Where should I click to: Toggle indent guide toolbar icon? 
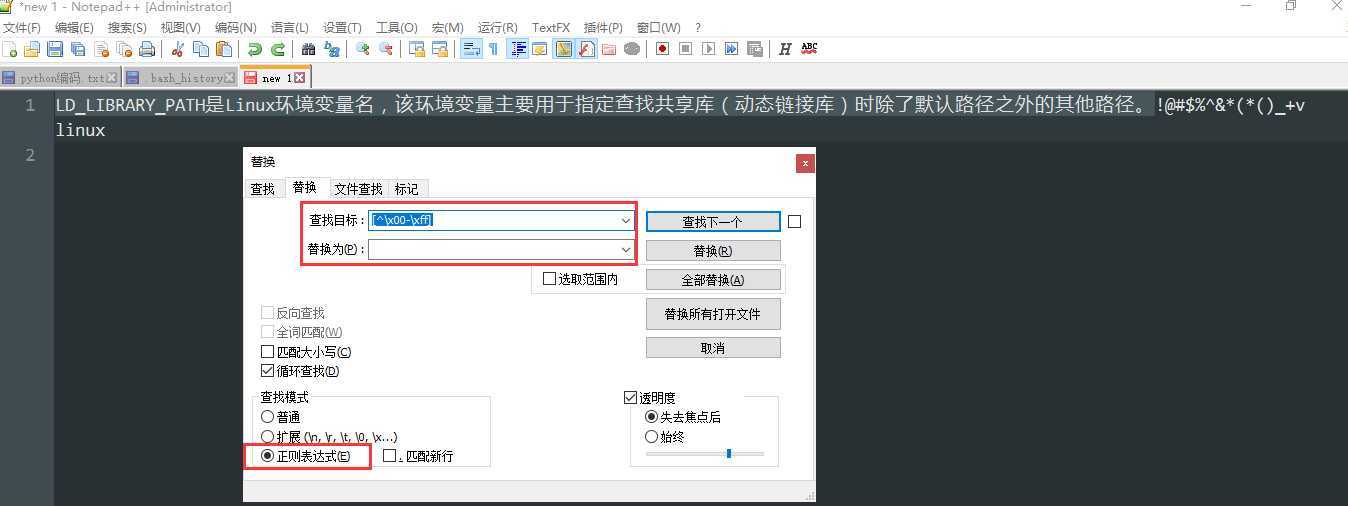(518, 48)
